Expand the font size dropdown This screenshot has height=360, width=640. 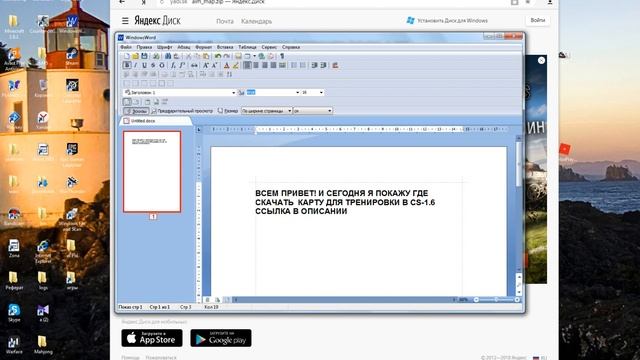[321, 93]
